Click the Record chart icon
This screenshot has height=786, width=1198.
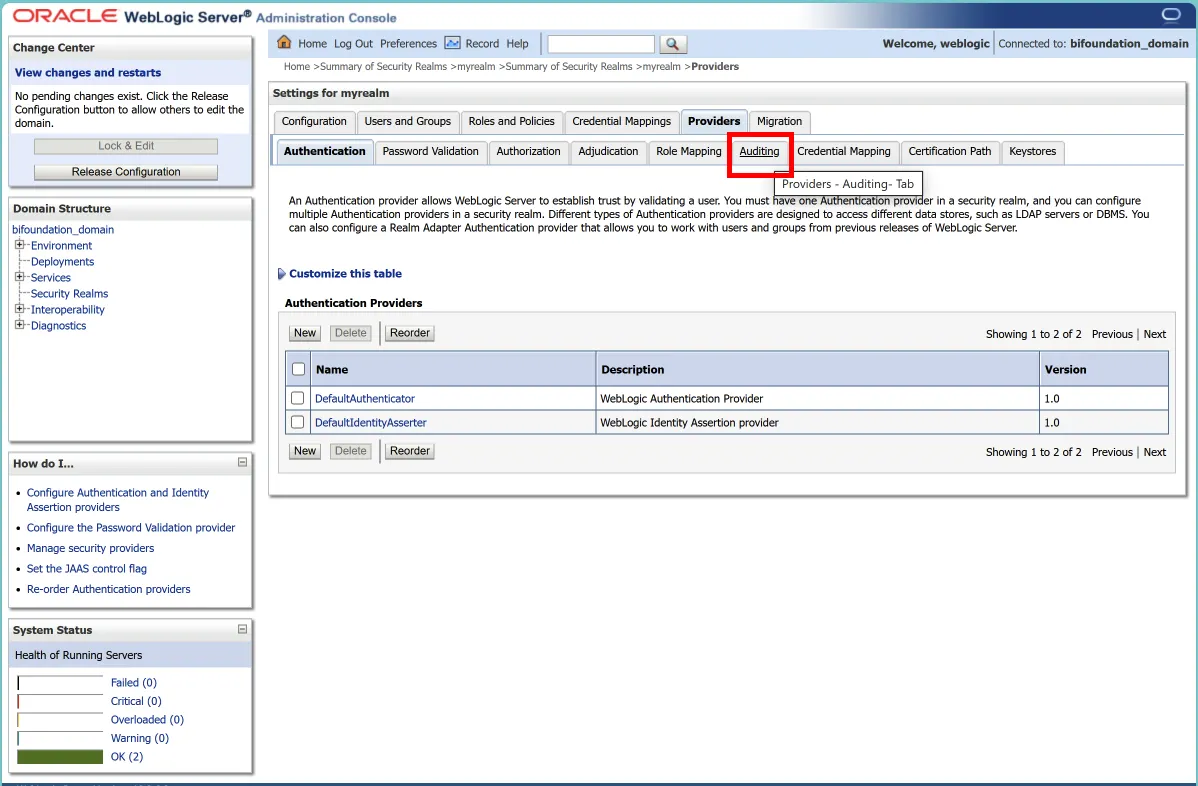(452, 43)
